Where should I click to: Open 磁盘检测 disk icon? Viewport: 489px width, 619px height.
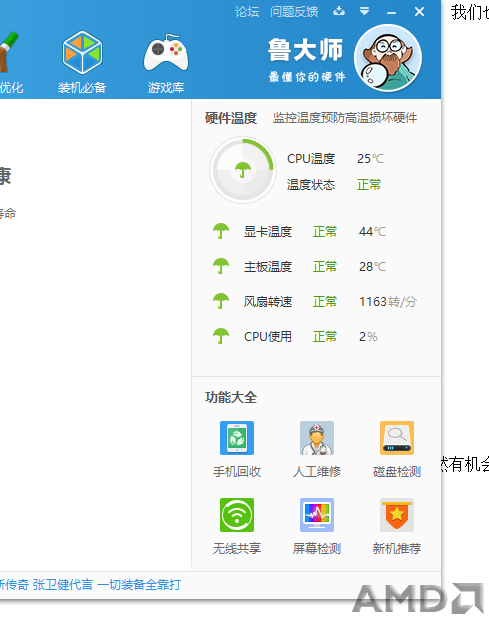[397, 438]
